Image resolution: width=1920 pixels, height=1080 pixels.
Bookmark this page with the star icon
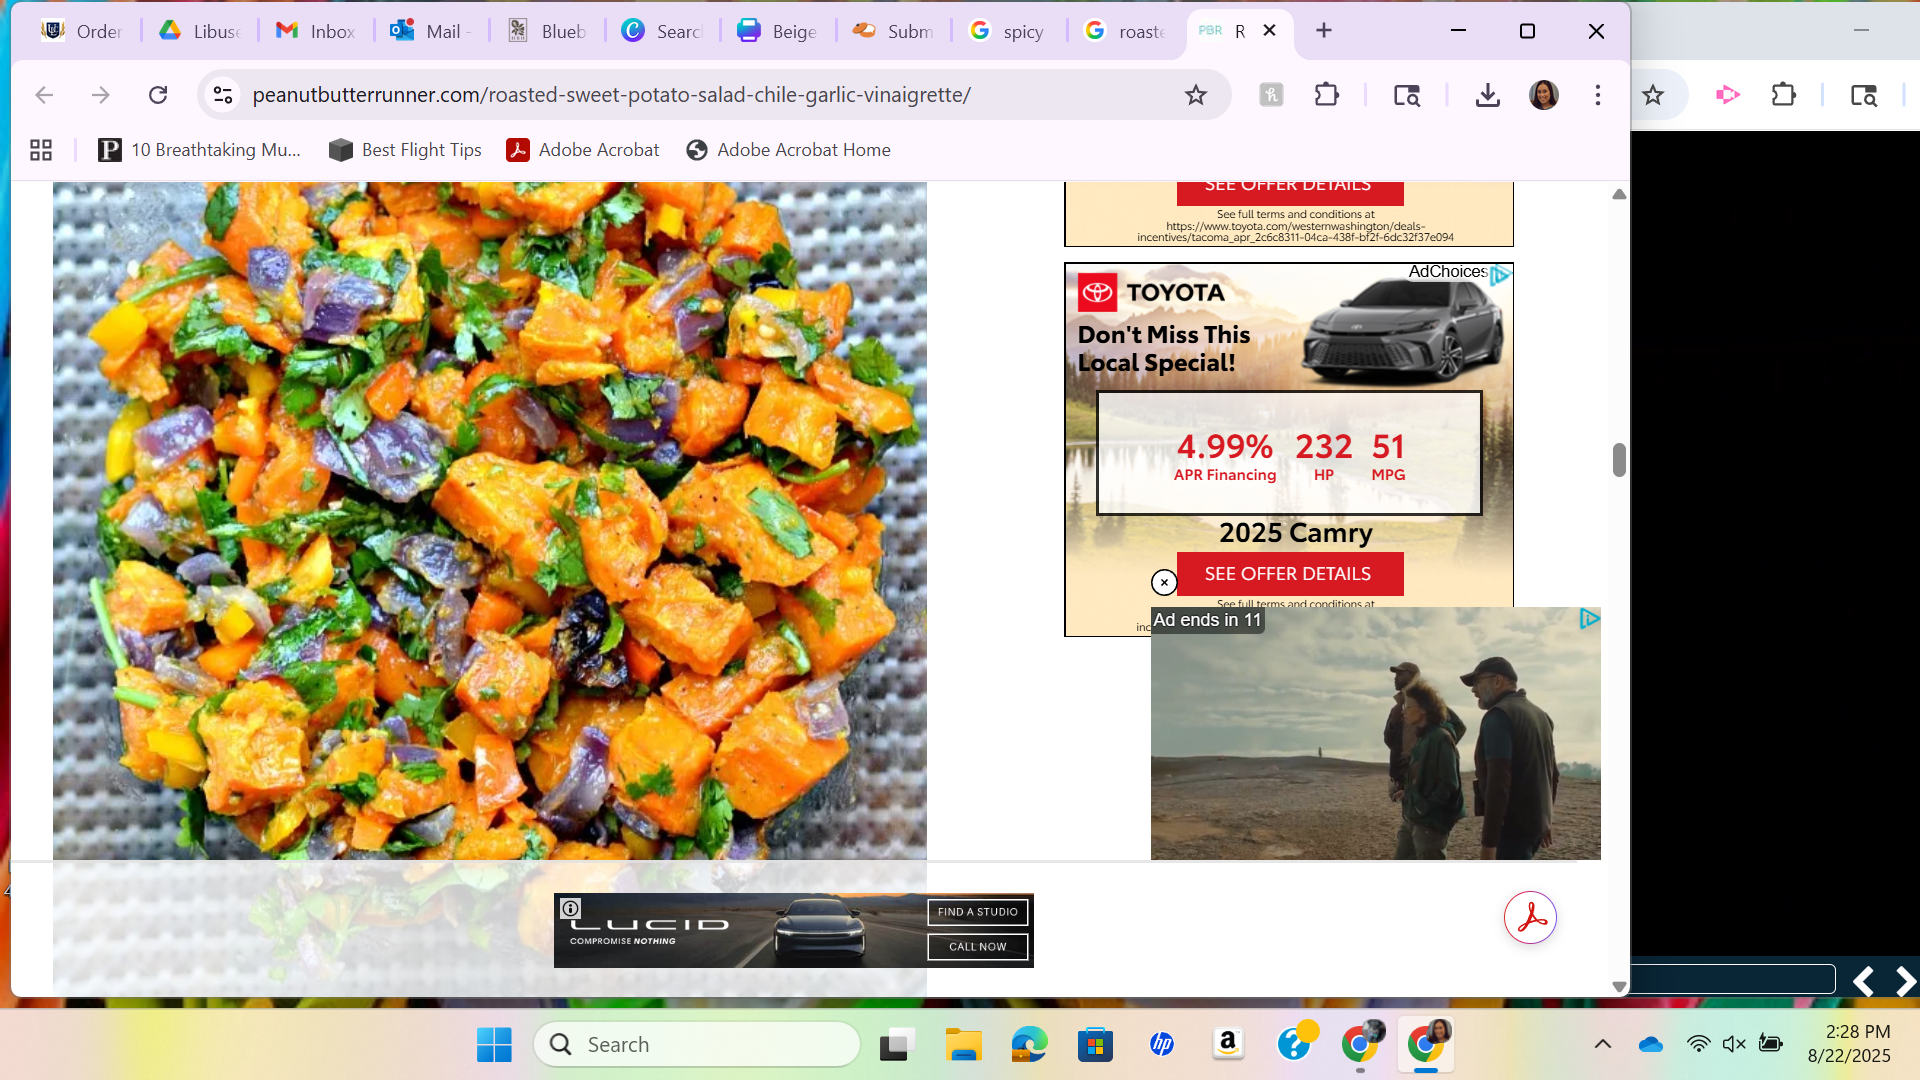point(1195,95)
